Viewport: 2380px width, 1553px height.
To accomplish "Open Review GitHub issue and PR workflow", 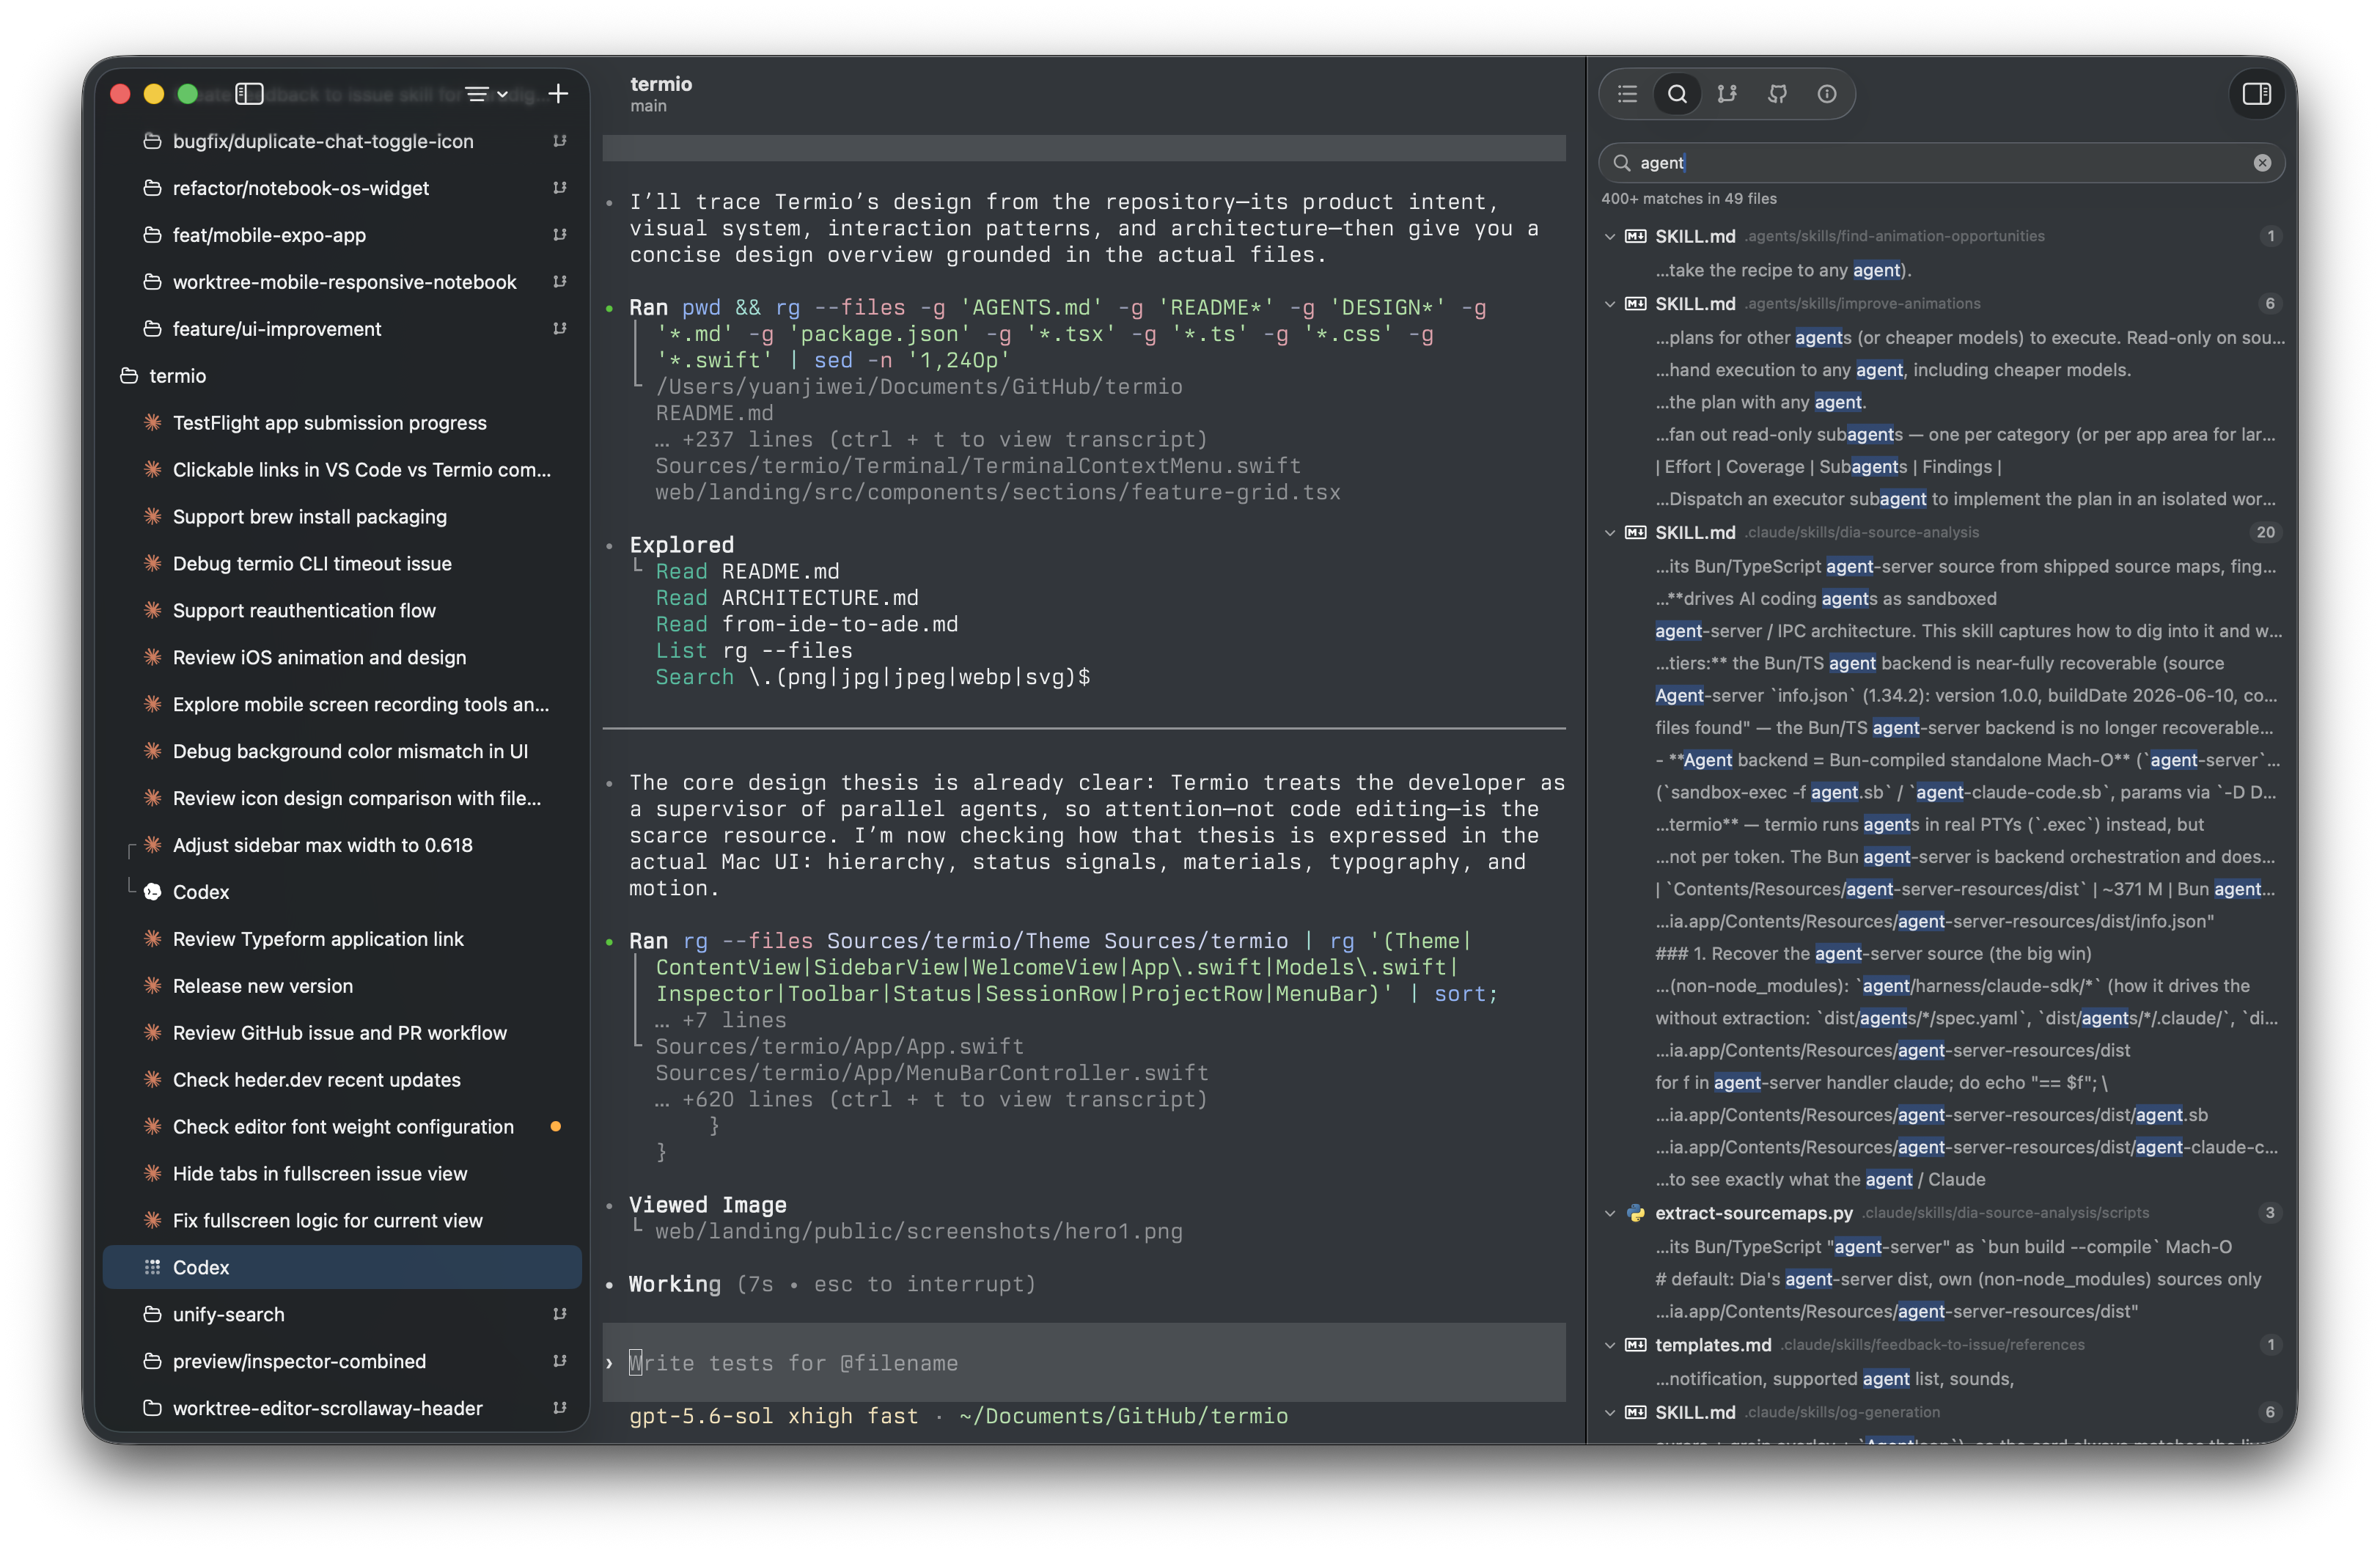I will pos(342,1033).
